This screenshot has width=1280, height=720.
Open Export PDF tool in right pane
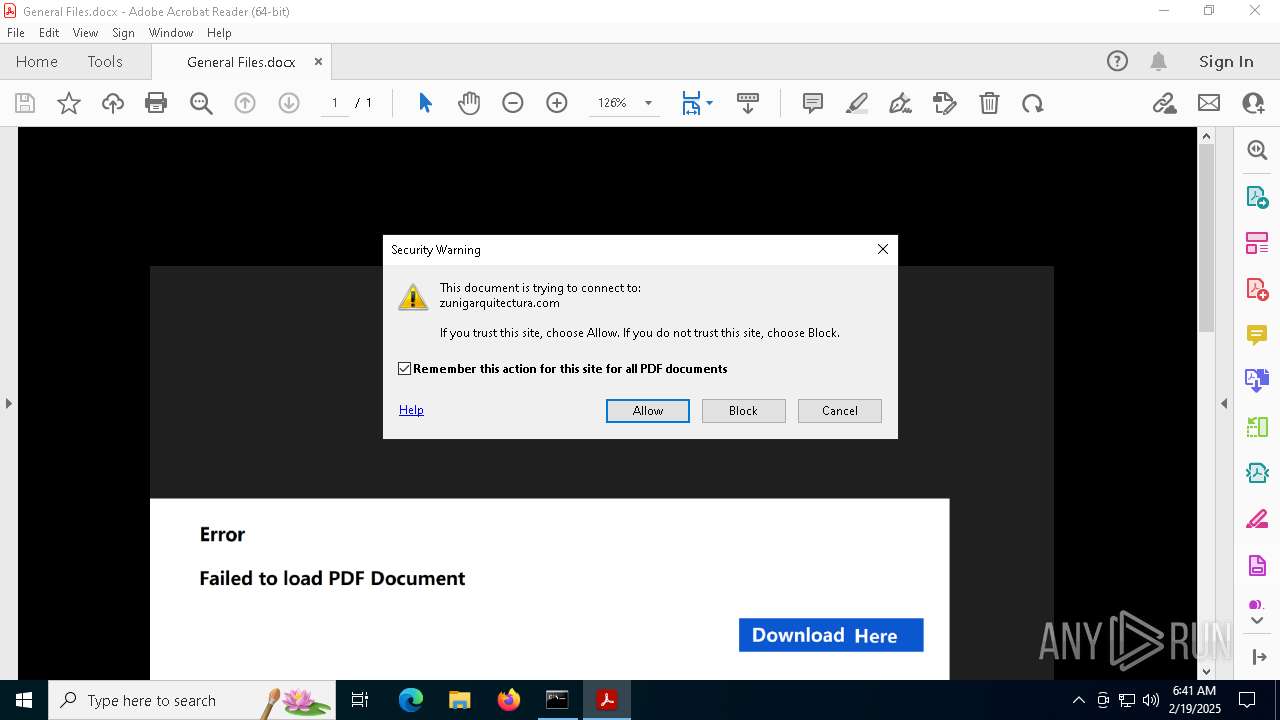(1257, 196)
